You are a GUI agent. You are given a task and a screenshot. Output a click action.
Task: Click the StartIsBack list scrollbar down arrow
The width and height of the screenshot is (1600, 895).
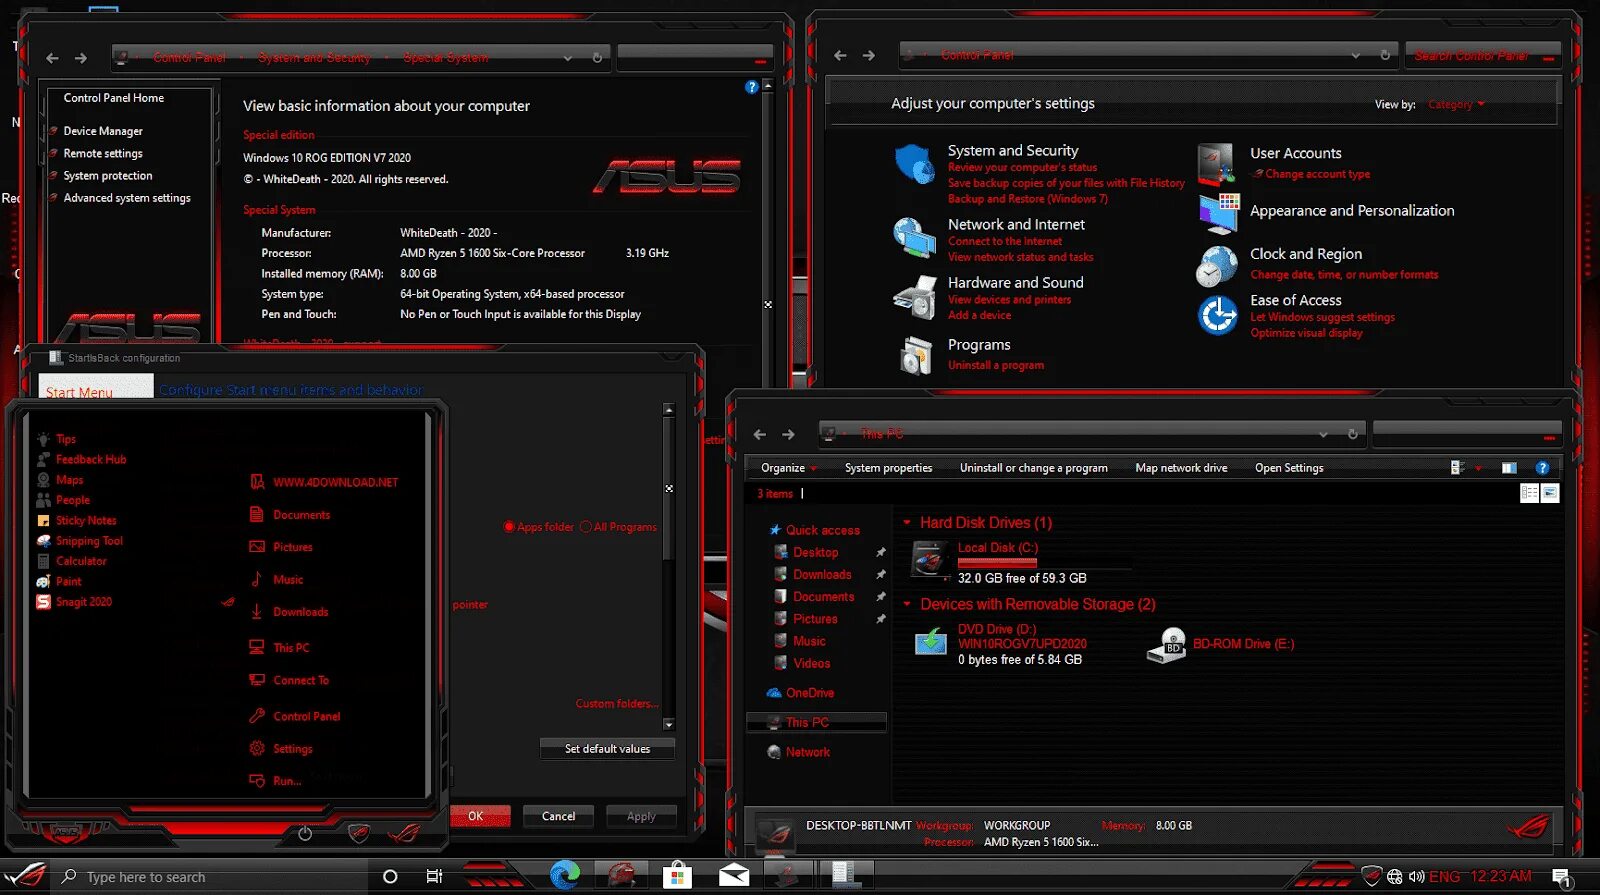pos(669,725)
